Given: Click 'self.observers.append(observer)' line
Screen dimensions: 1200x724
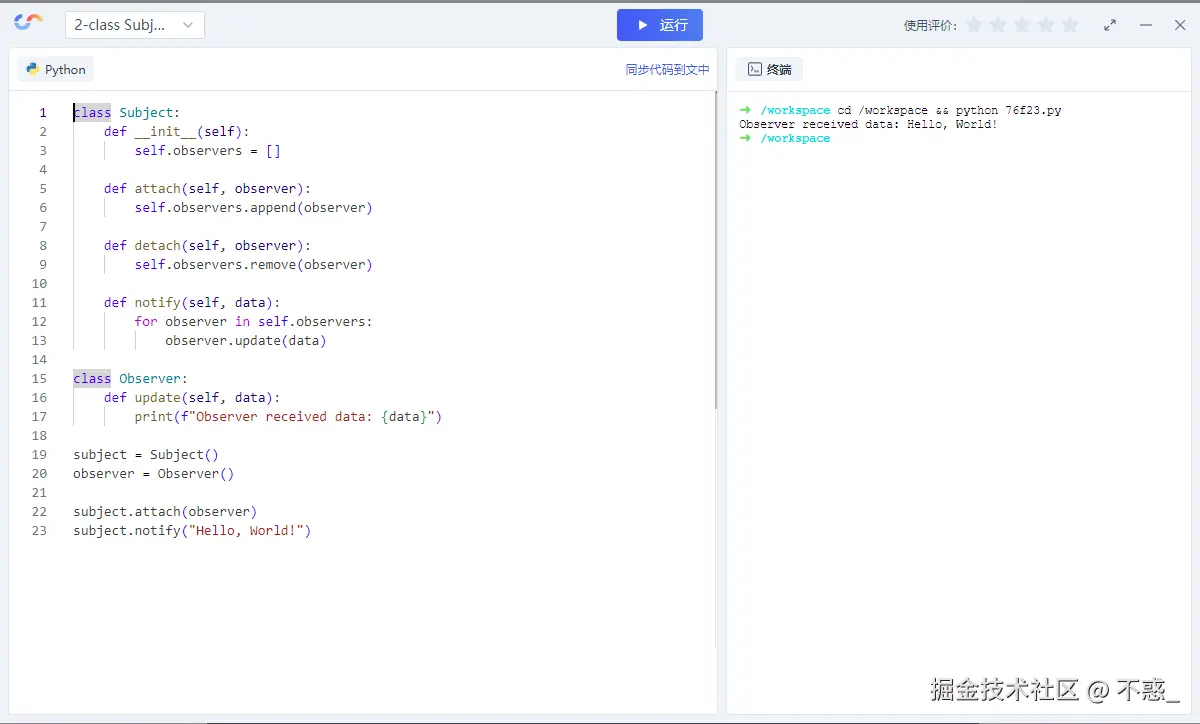Looking at the screenshot, I should [253, 208].
